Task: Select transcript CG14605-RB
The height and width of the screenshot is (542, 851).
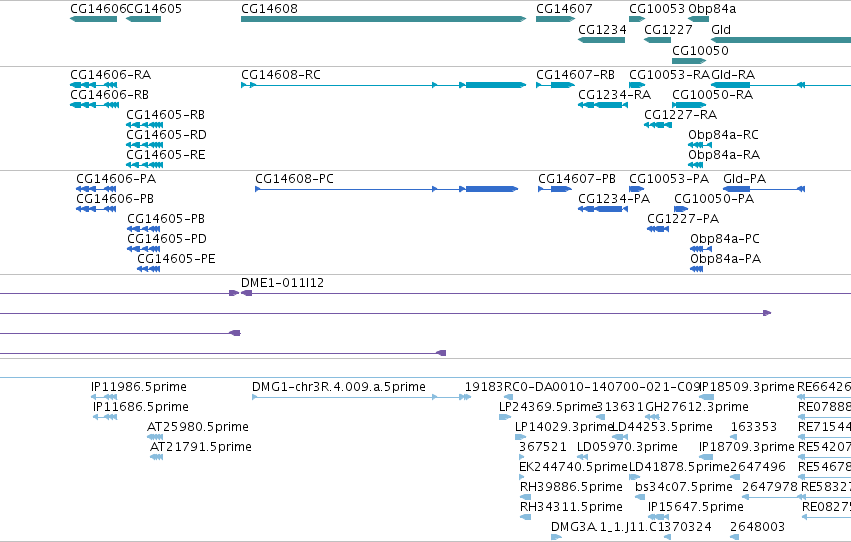Action: click(144, 125)
